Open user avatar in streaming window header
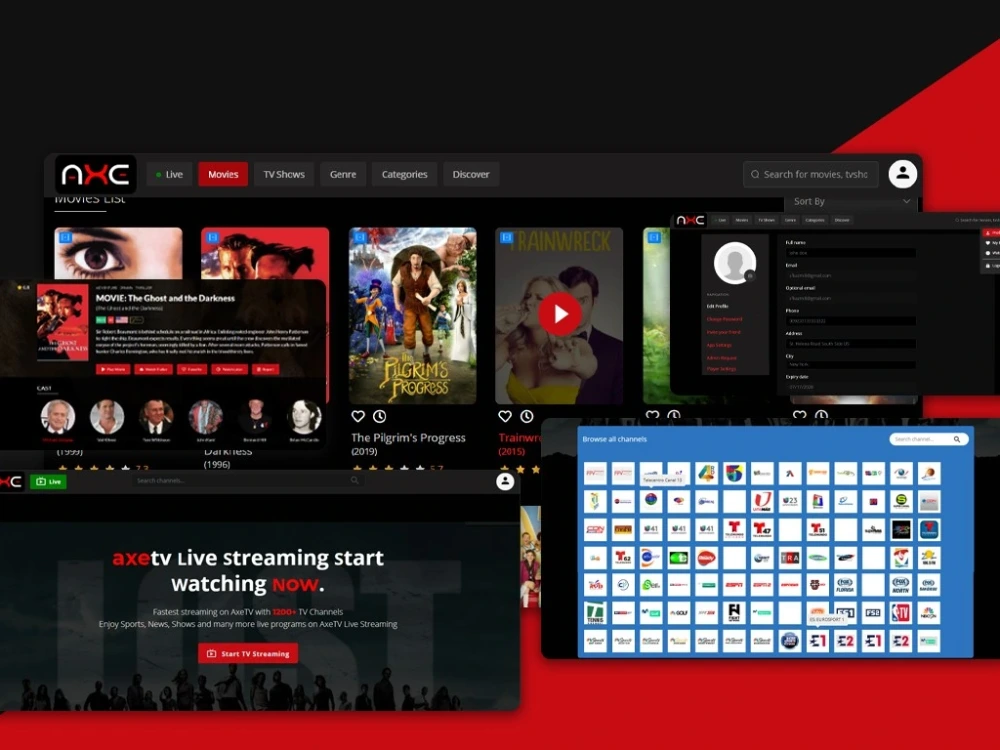The image size is (1000, 750). coord(505,482)
